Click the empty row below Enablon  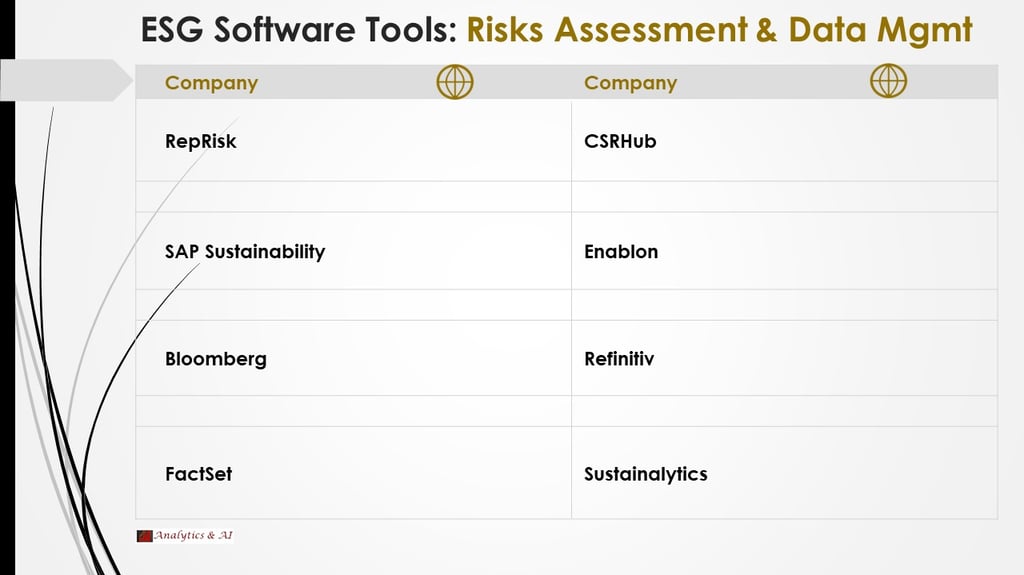[784, 305]
